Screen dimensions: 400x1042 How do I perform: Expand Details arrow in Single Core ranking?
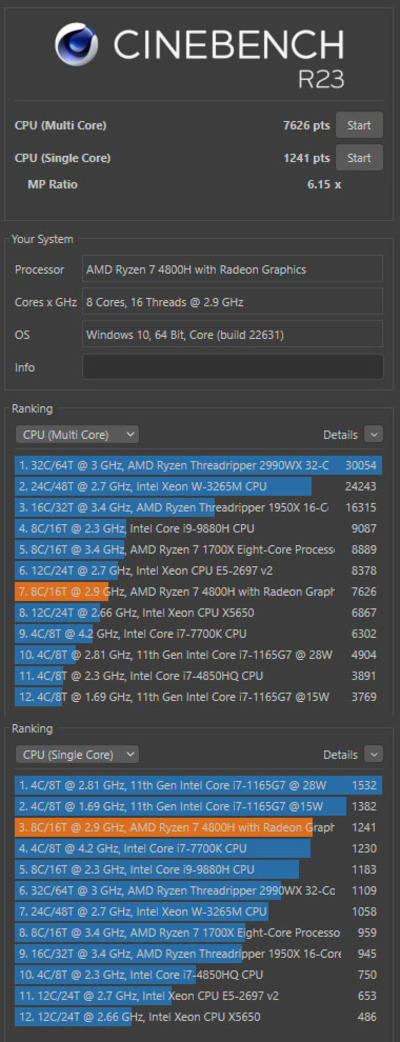[x=374, y=754]
